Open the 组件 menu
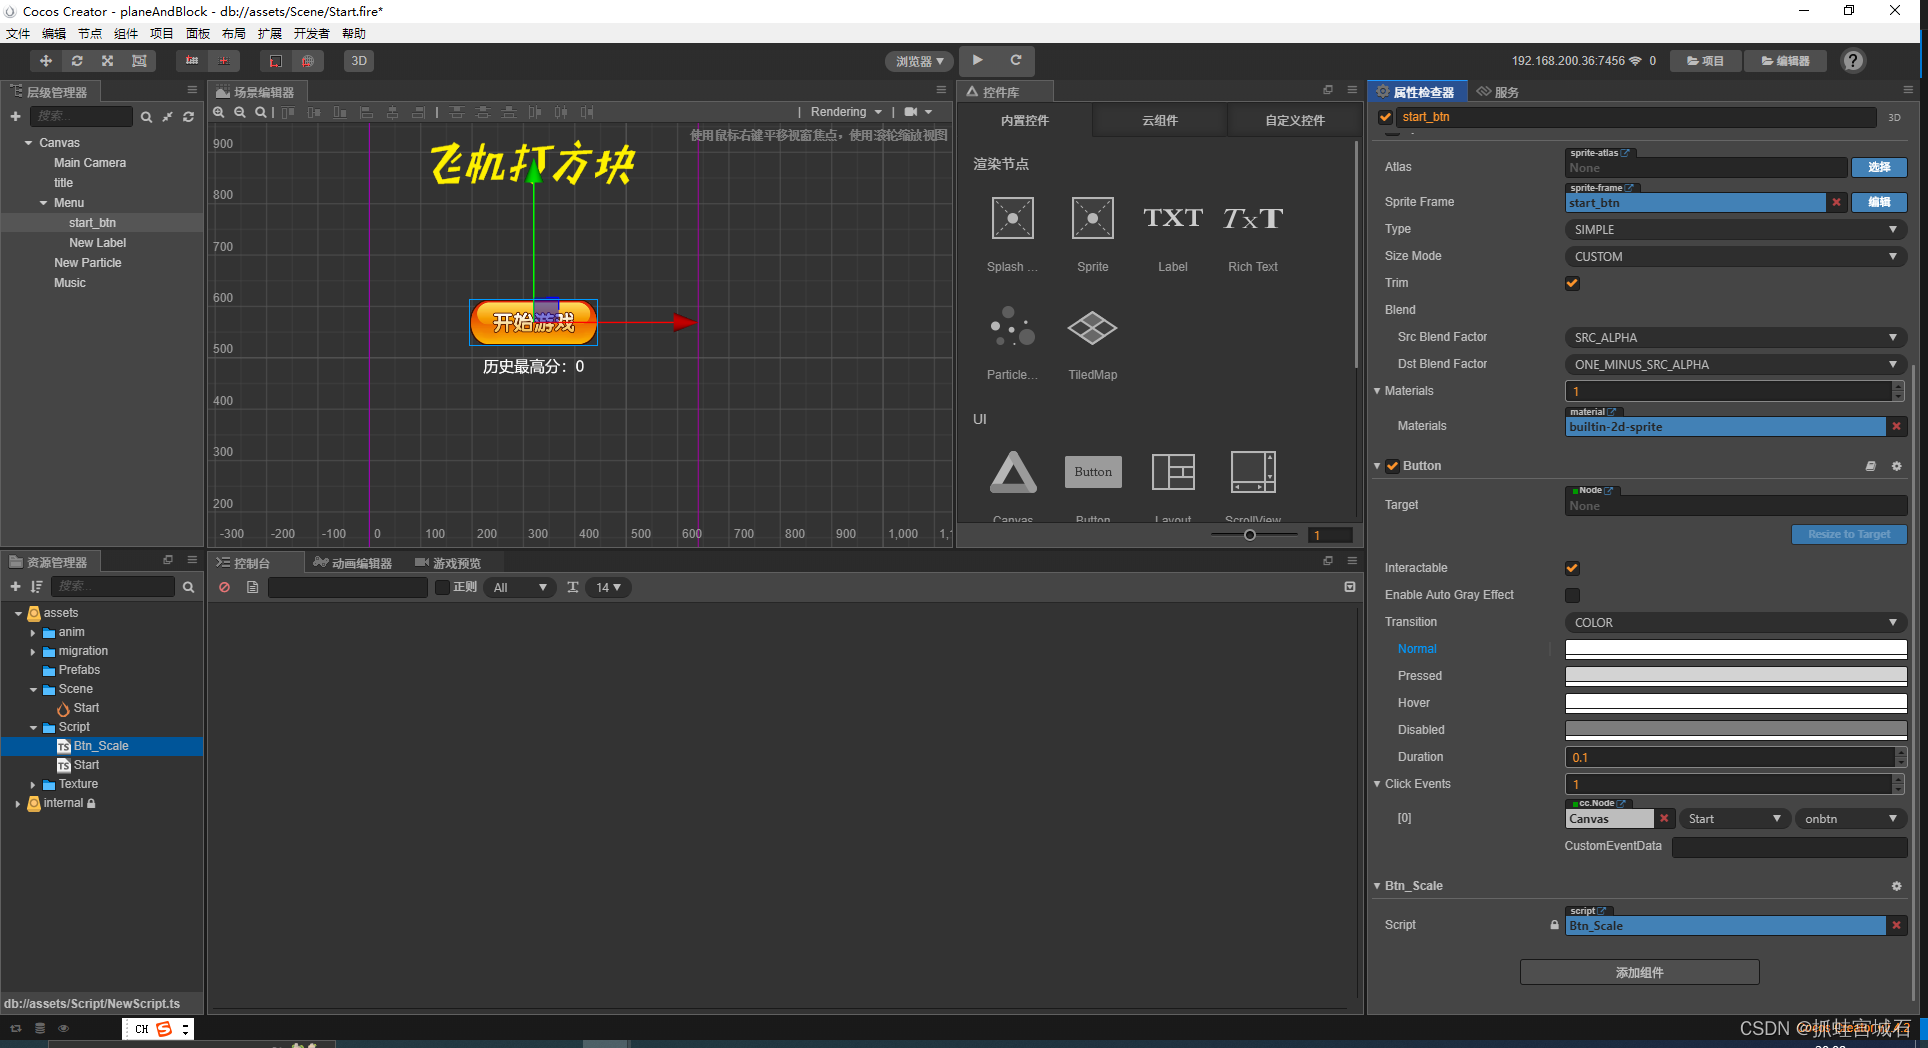The image size is (1928, 1048). click(x=126, y=34)
